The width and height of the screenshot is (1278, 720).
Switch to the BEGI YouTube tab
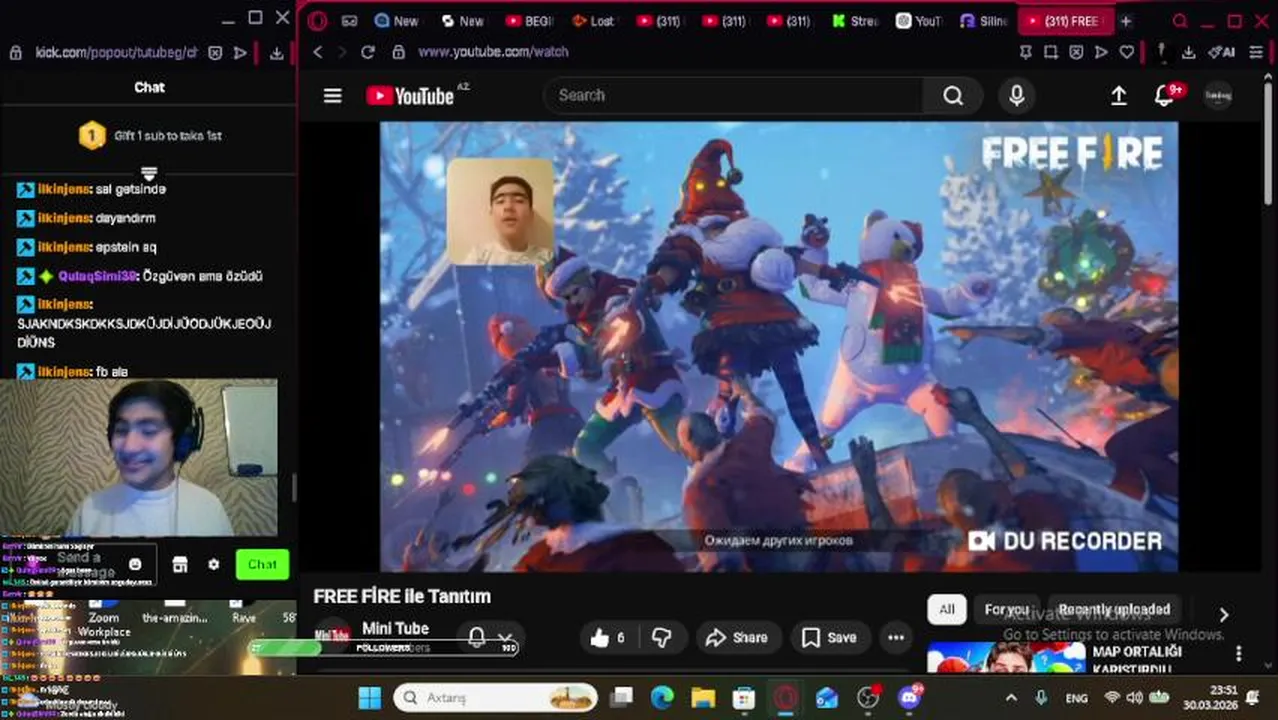coord(529,20)
